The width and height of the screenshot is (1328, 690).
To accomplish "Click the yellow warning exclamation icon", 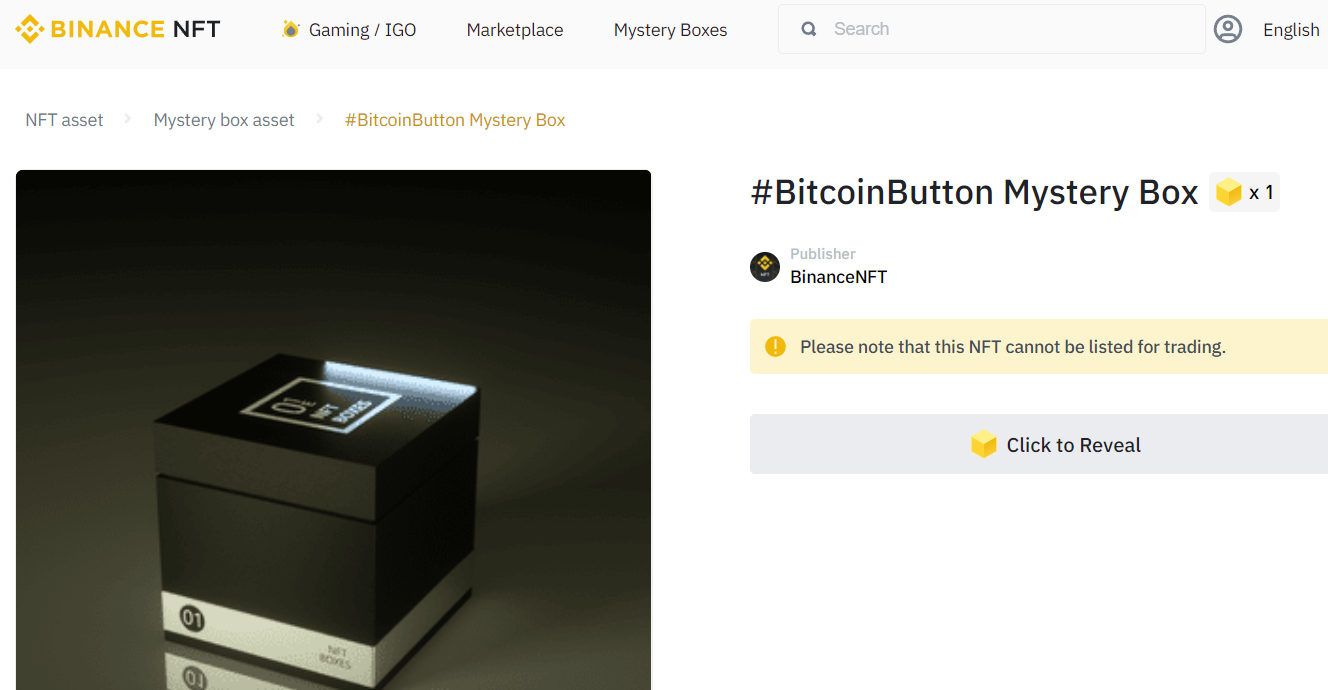I will tap(775, 346).
